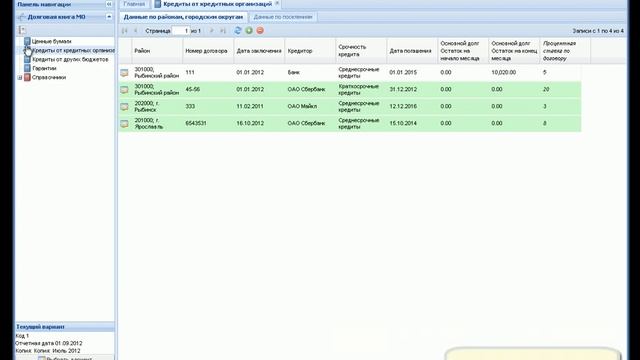Viewport: 640px width, 360px height.
Task: Click the refresh grid icon
Action: click(238, 31)
